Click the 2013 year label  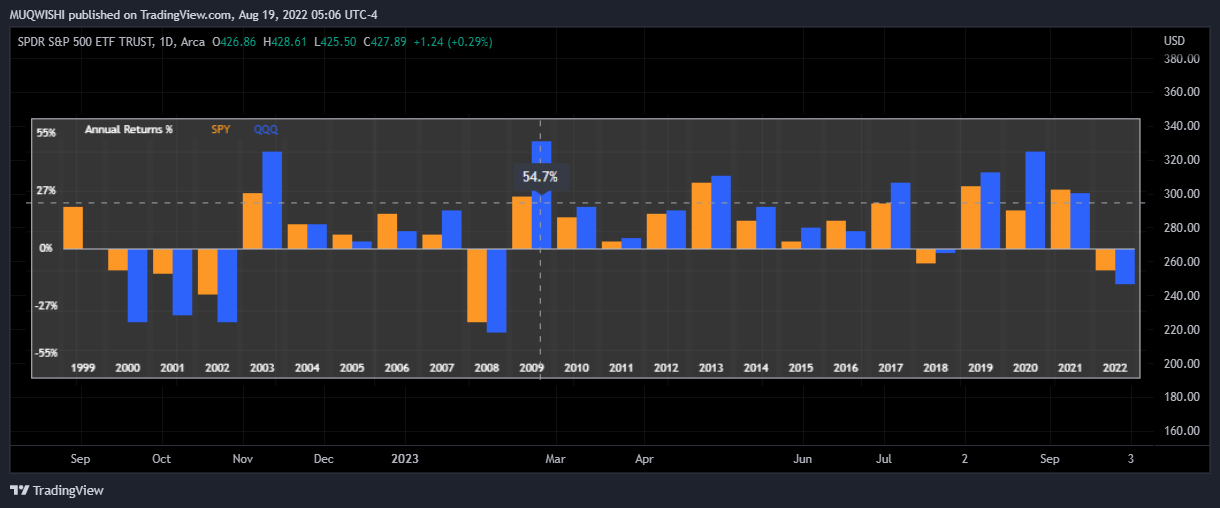click(x=711, y=368)
